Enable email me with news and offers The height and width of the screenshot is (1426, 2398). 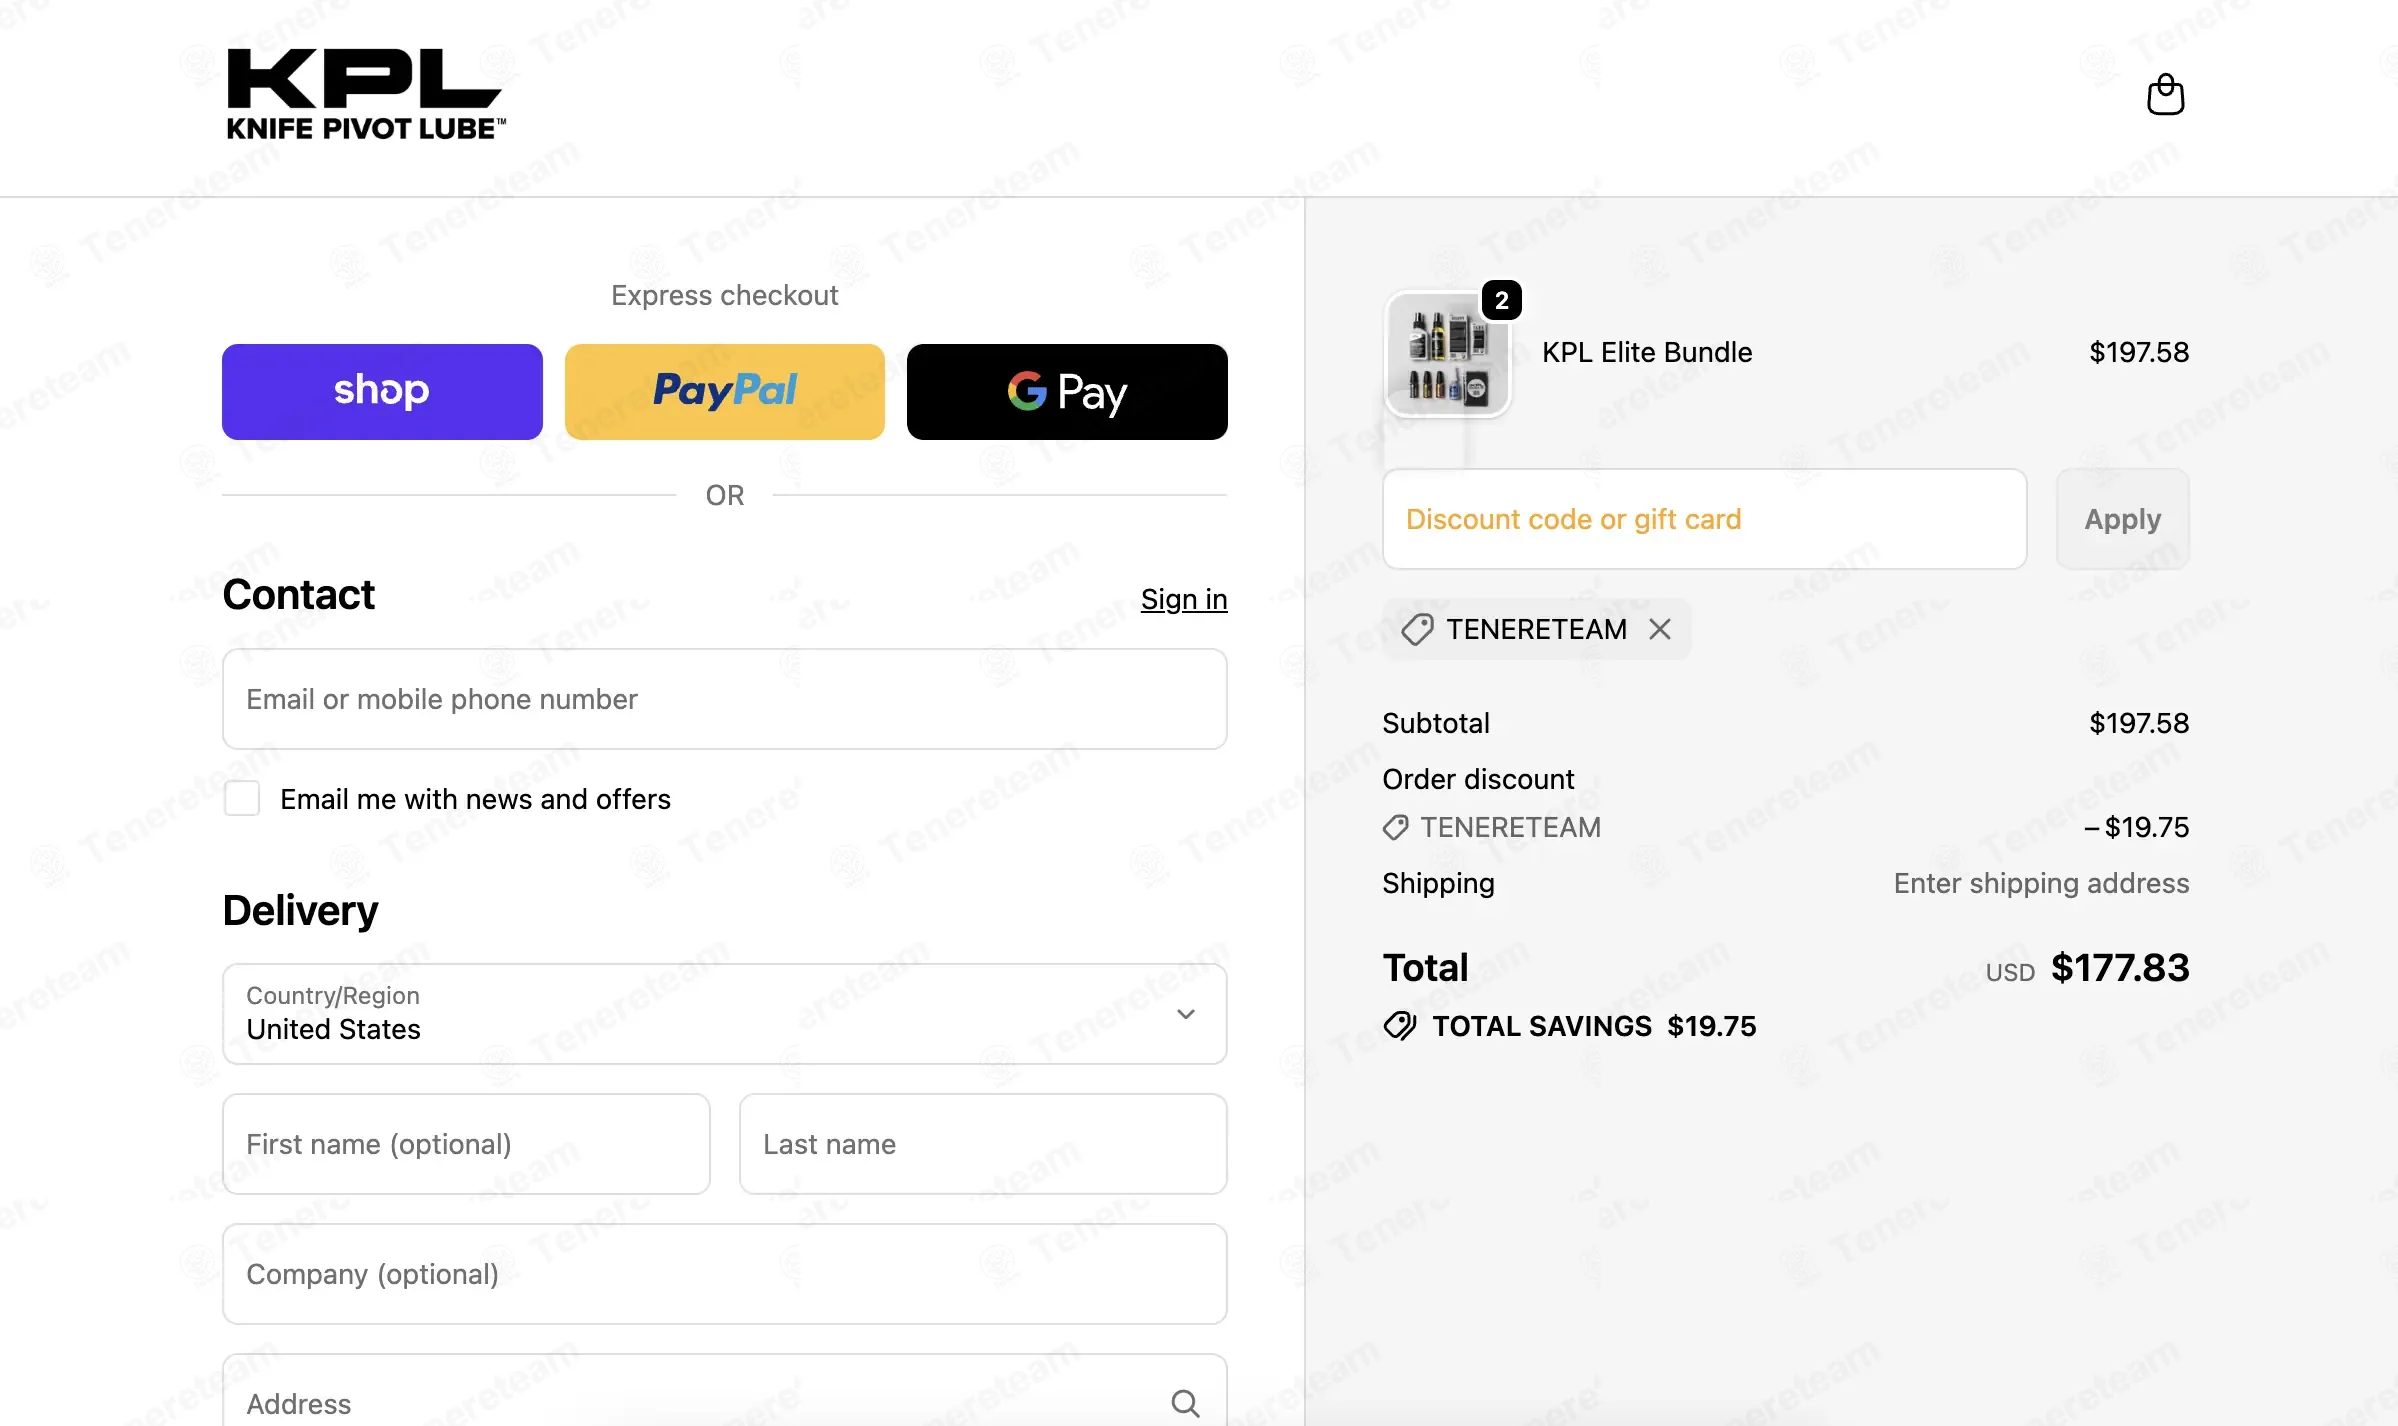click(242, 799)
